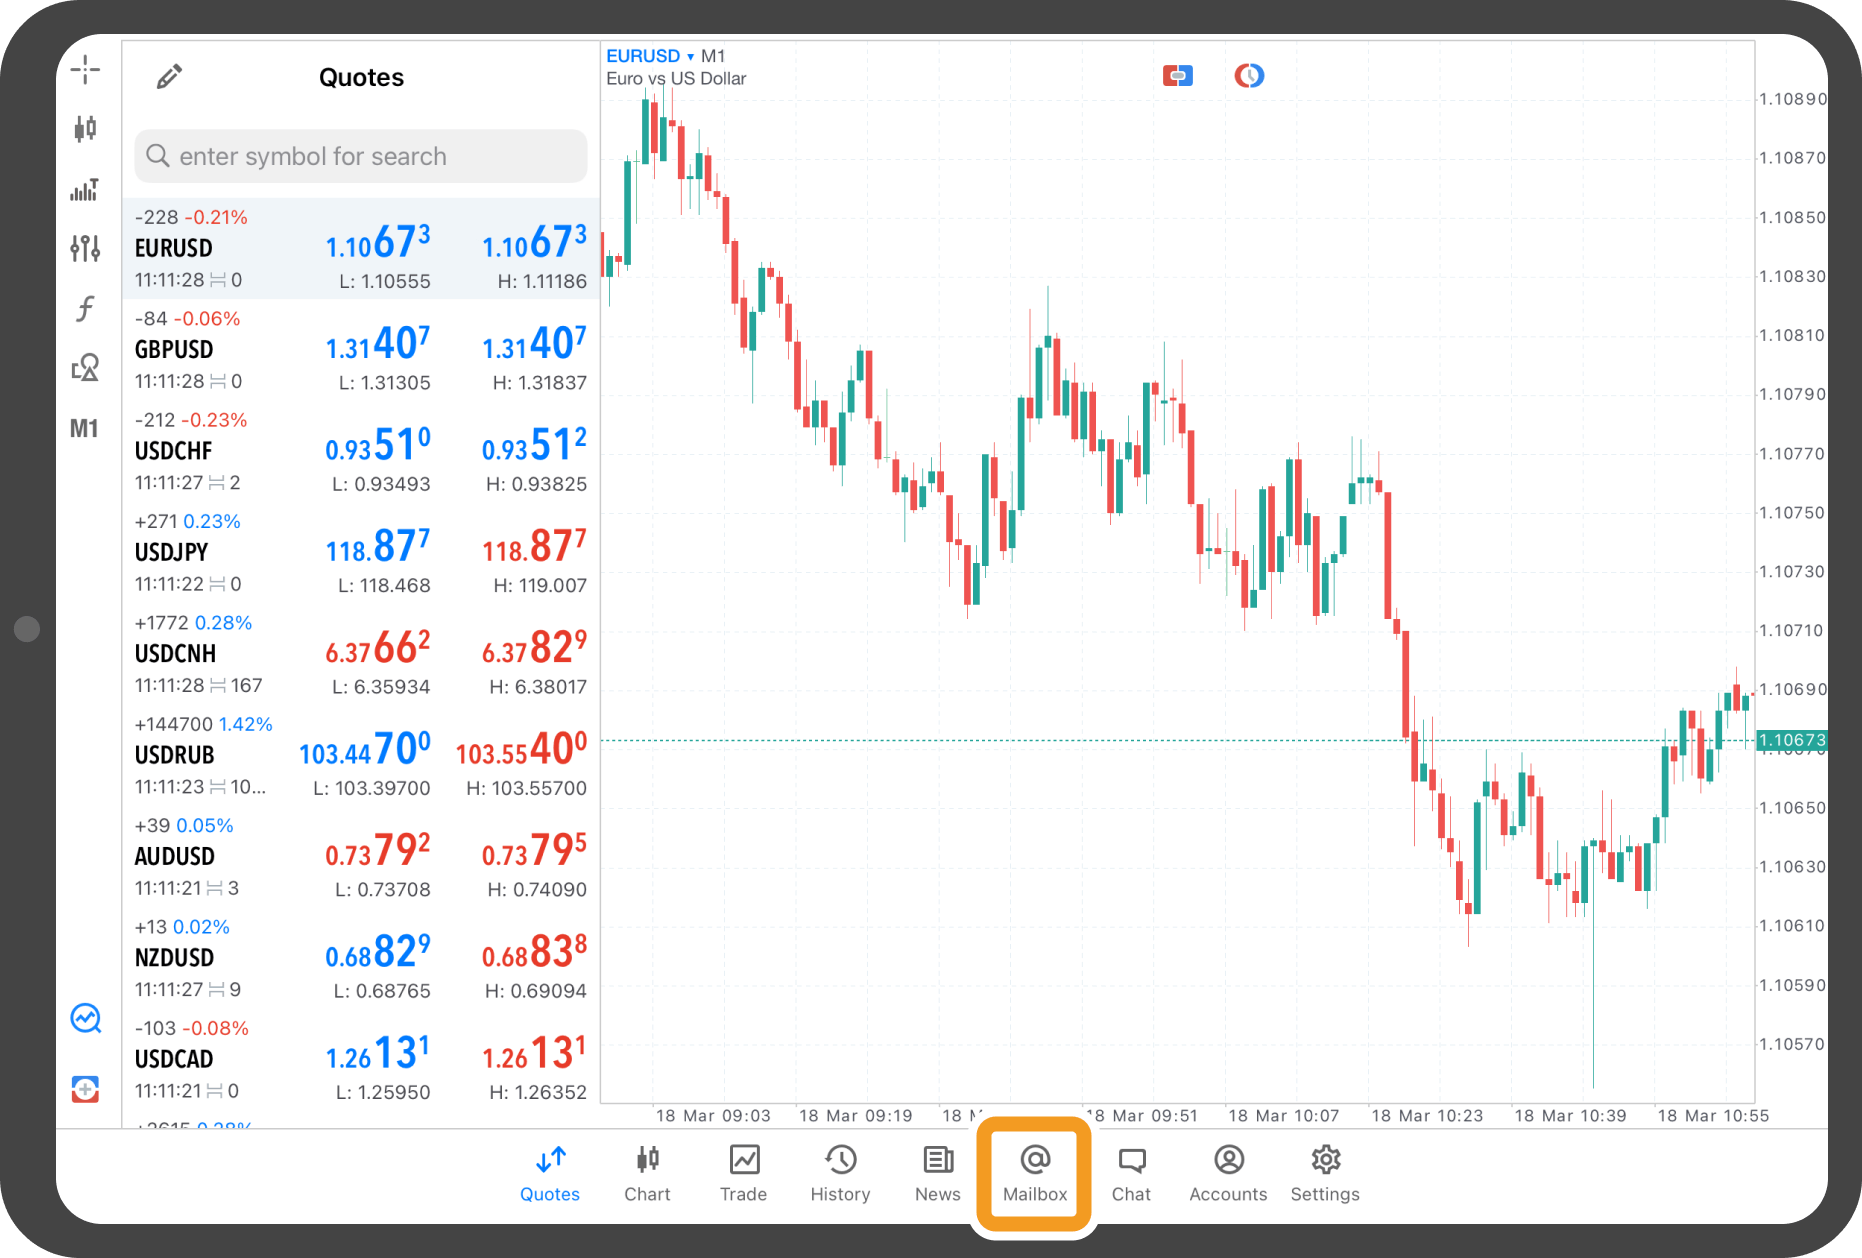
Task: Select the crosshair tool in the left sidebar
Action: [85, 70]
